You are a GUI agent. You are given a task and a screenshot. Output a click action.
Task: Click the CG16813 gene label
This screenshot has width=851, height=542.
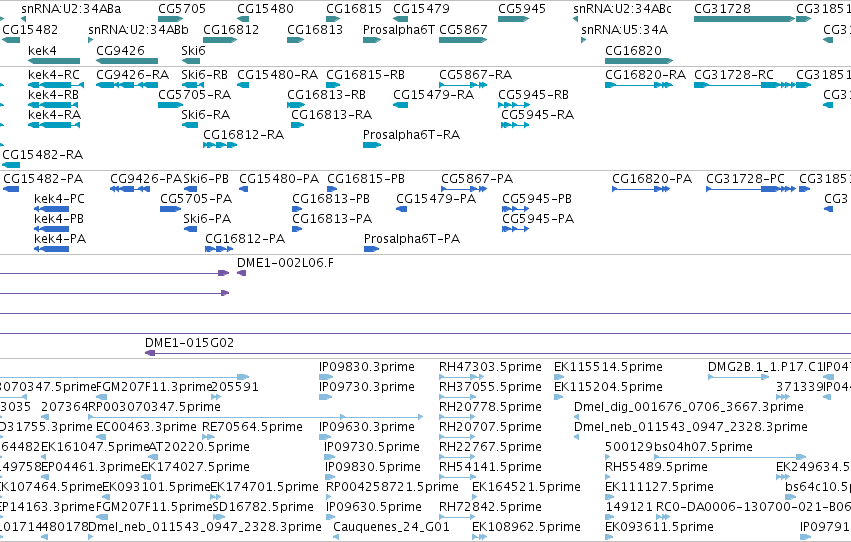click(315, 29)
